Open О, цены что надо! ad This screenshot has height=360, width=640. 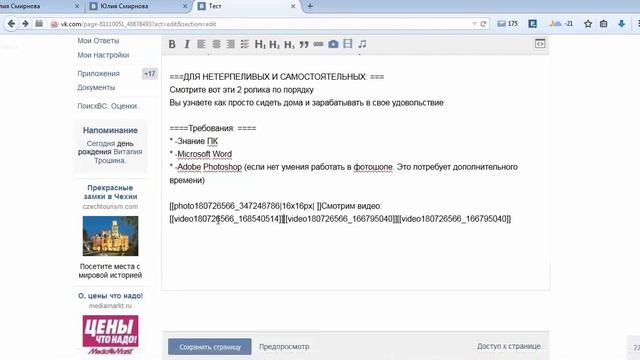(110, 296)
